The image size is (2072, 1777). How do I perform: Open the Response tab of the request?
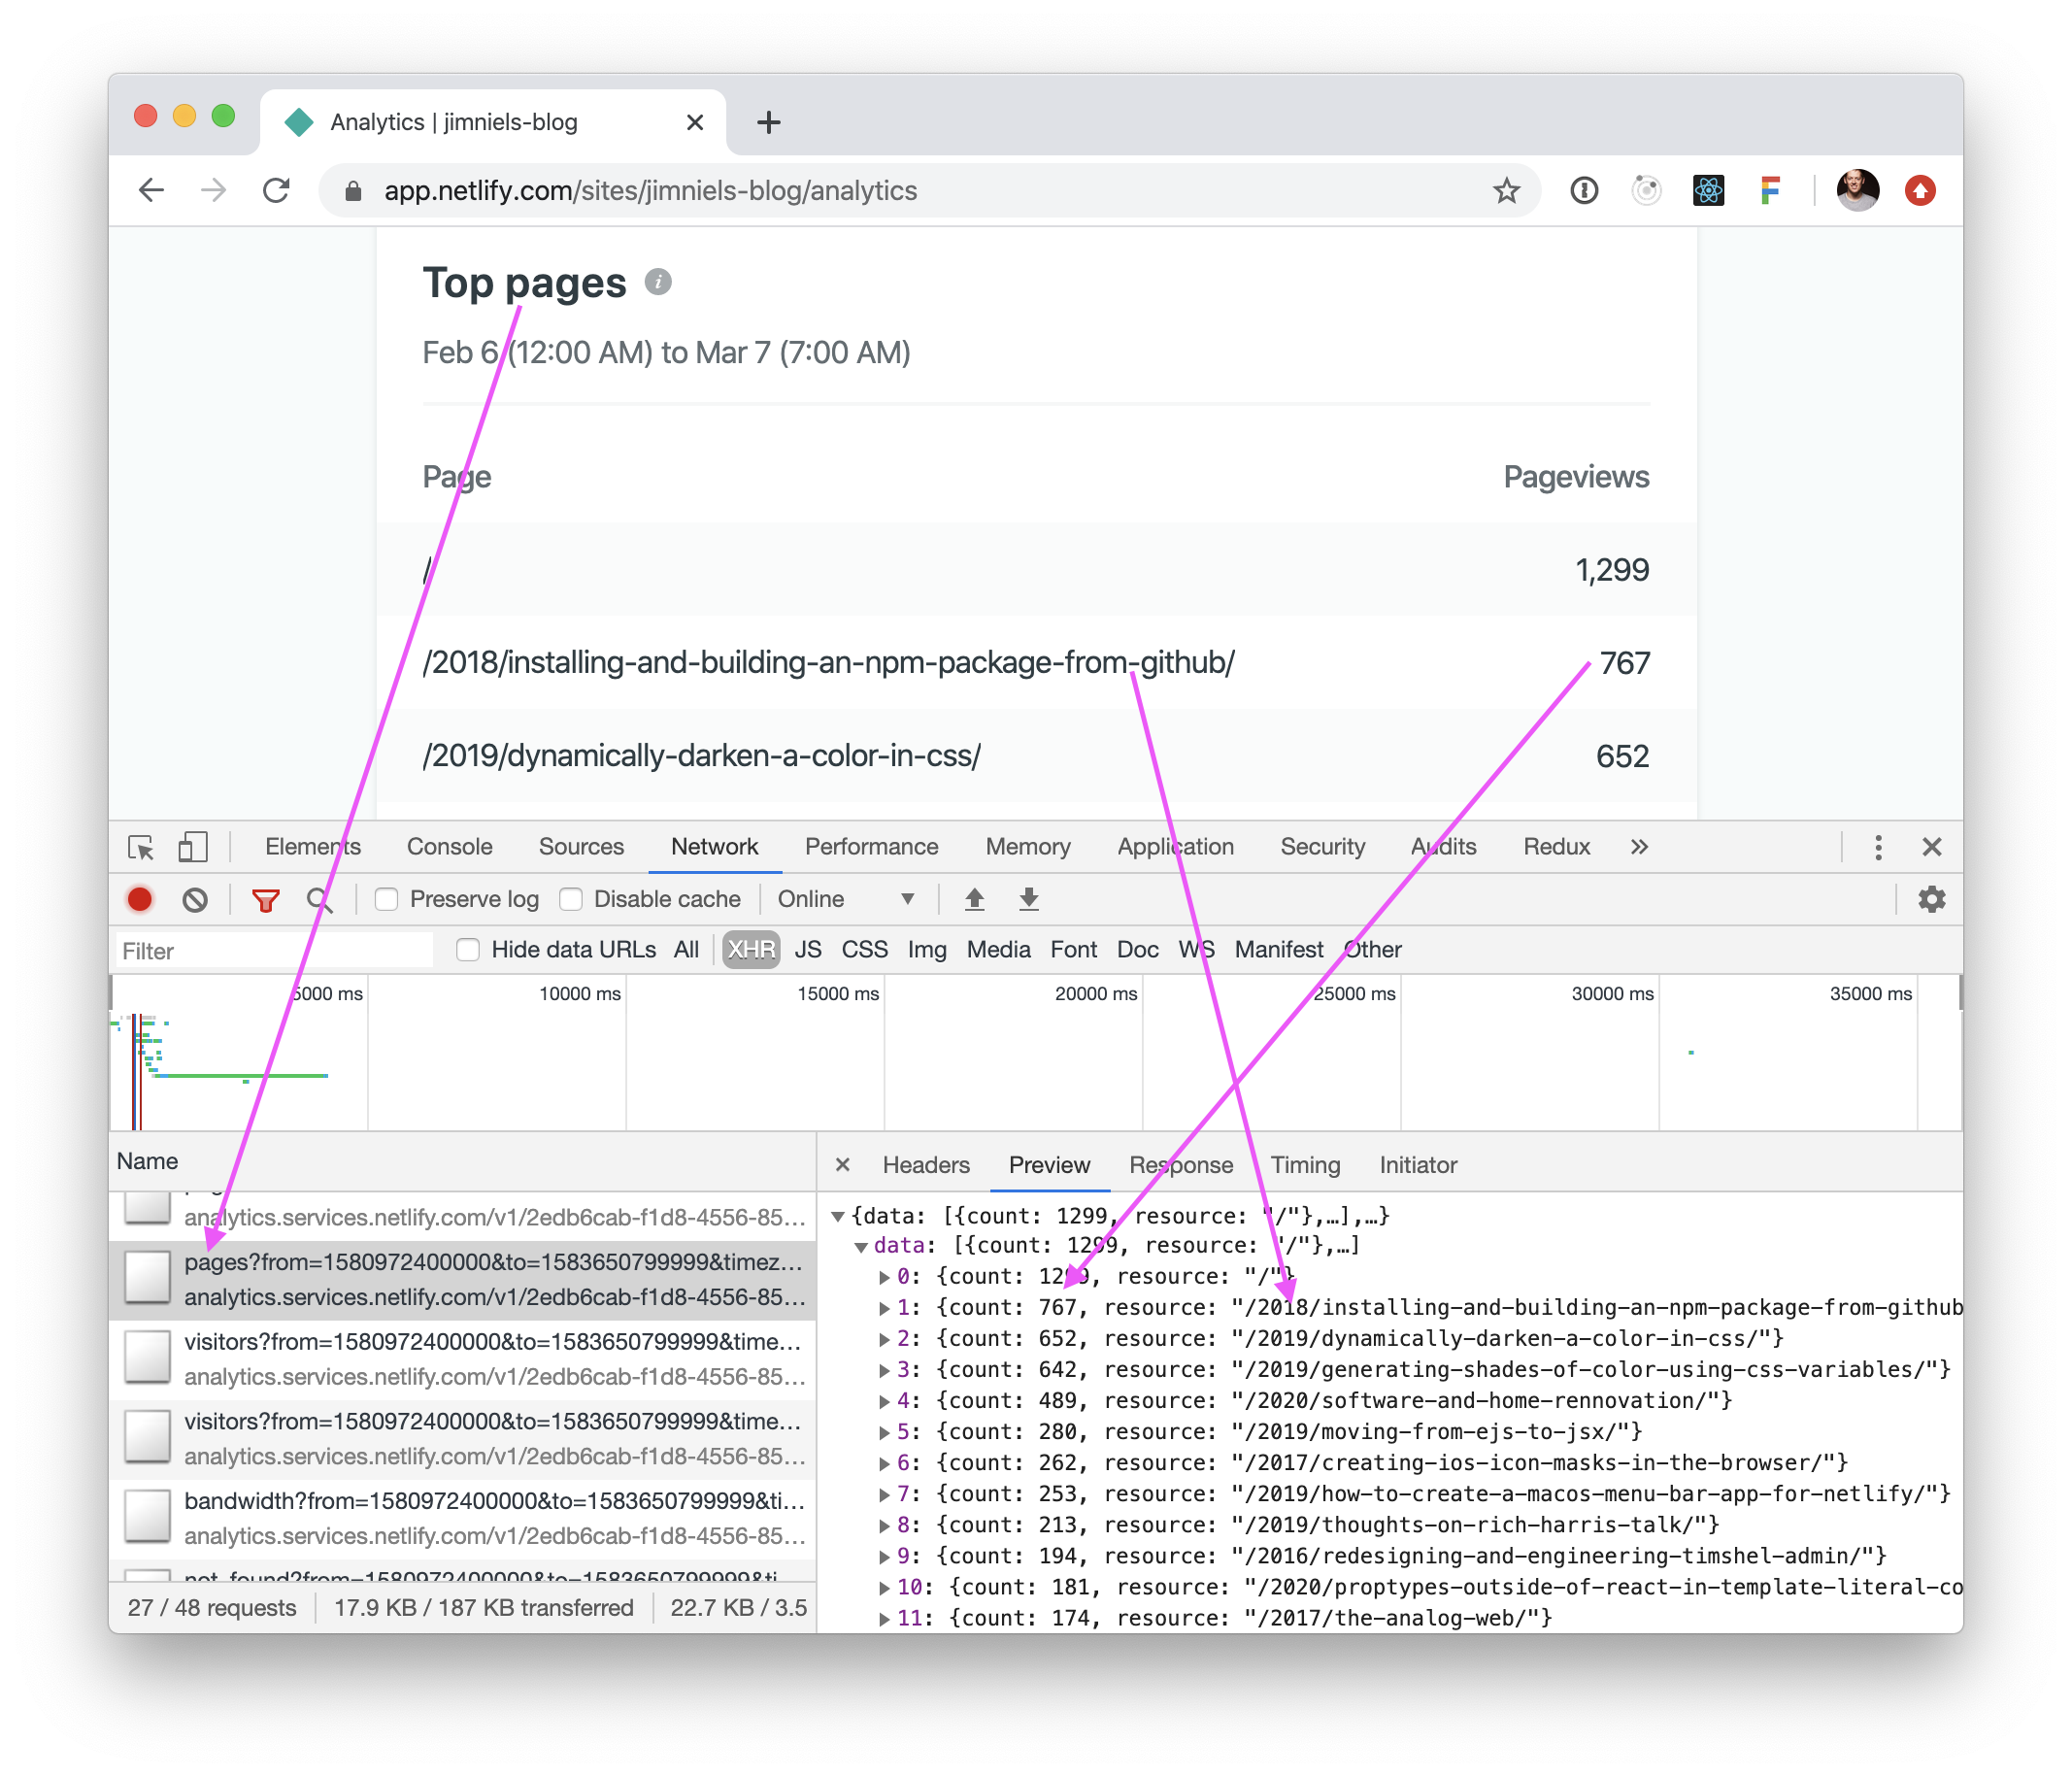(x=1180, y=1165)
